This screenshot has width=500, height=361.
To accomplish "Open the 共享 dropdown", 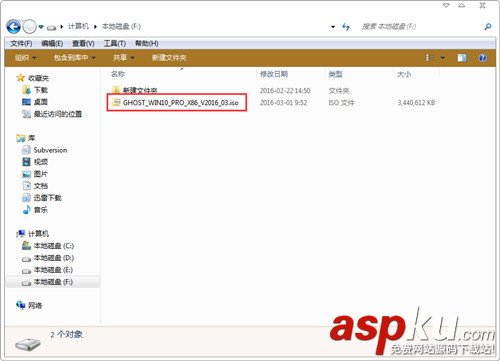I will point(124,58).
